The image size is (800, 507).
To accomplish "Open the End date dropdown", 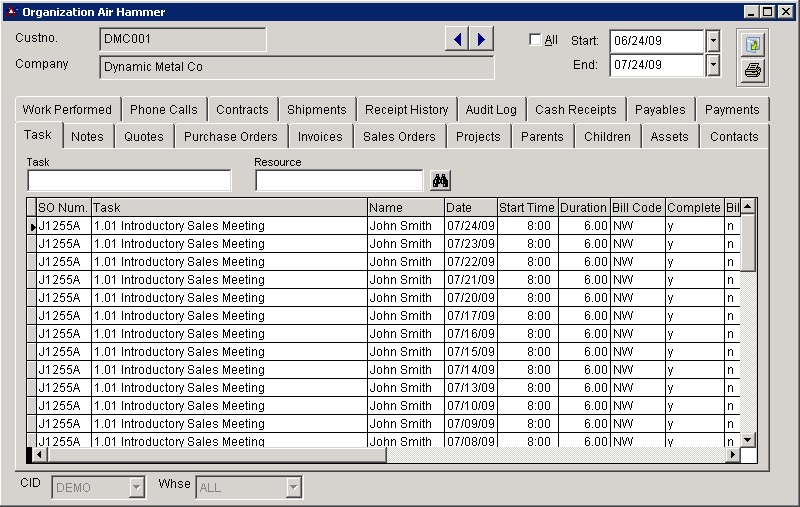I will point(713,65).
